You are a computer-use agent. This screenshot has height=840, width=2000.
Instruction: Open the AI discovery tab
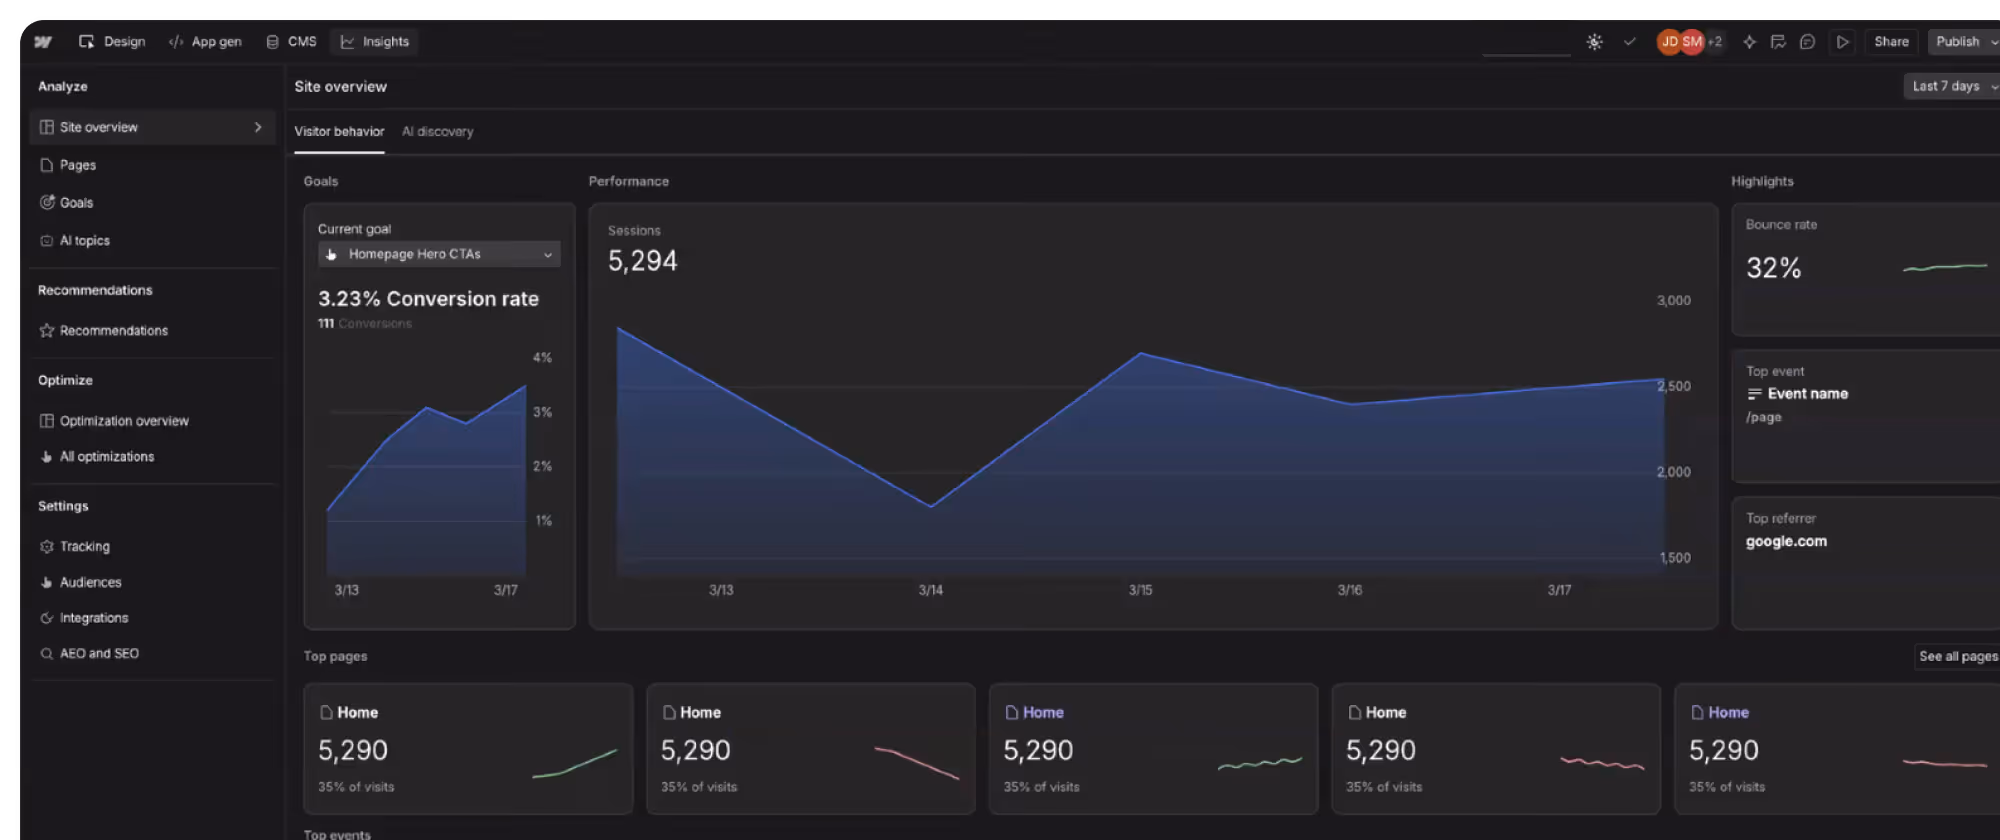coord(437,132)
